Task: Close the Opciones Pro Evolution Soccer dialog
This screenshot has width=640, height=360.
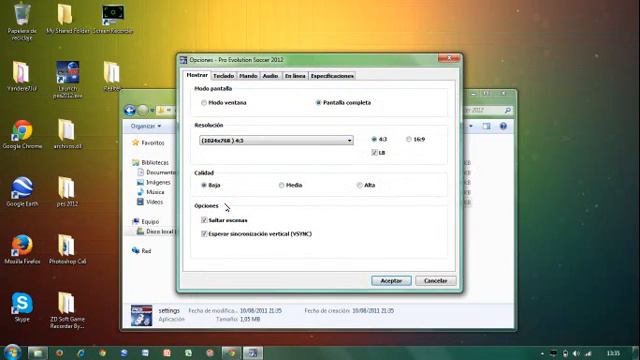Action: [449, 58]
